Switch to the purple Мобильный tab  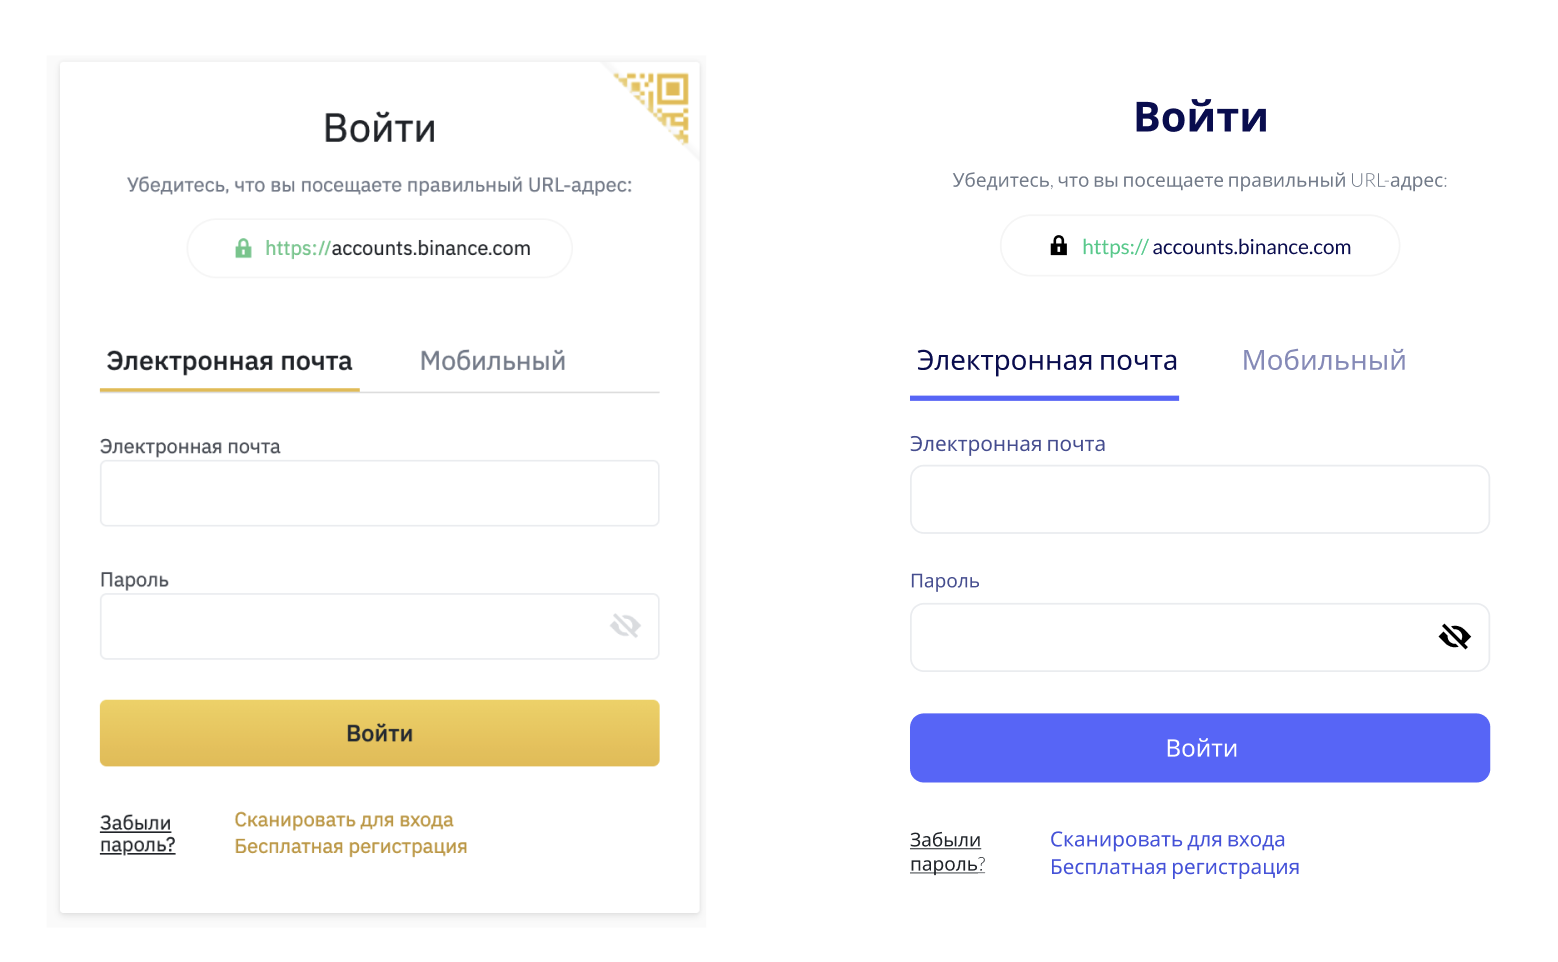(x=1323, y=361)
